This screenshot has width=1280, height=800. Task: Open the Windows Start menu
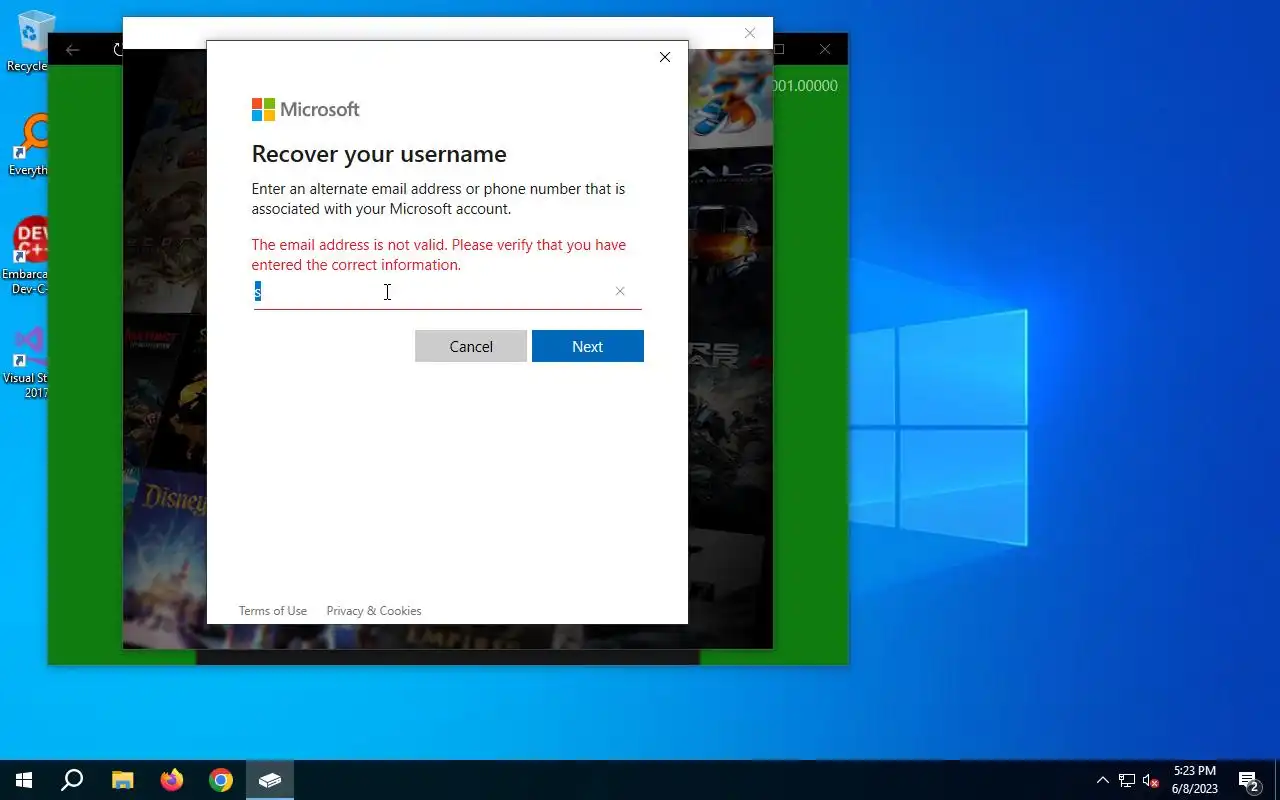click(24, 780)
